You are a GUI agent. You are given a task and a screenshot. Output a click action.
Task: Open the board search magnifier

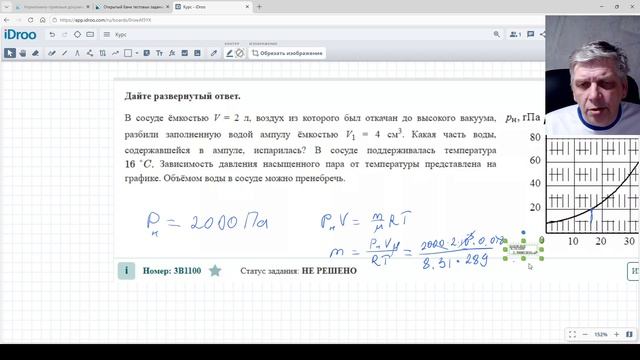click(496, 34)
